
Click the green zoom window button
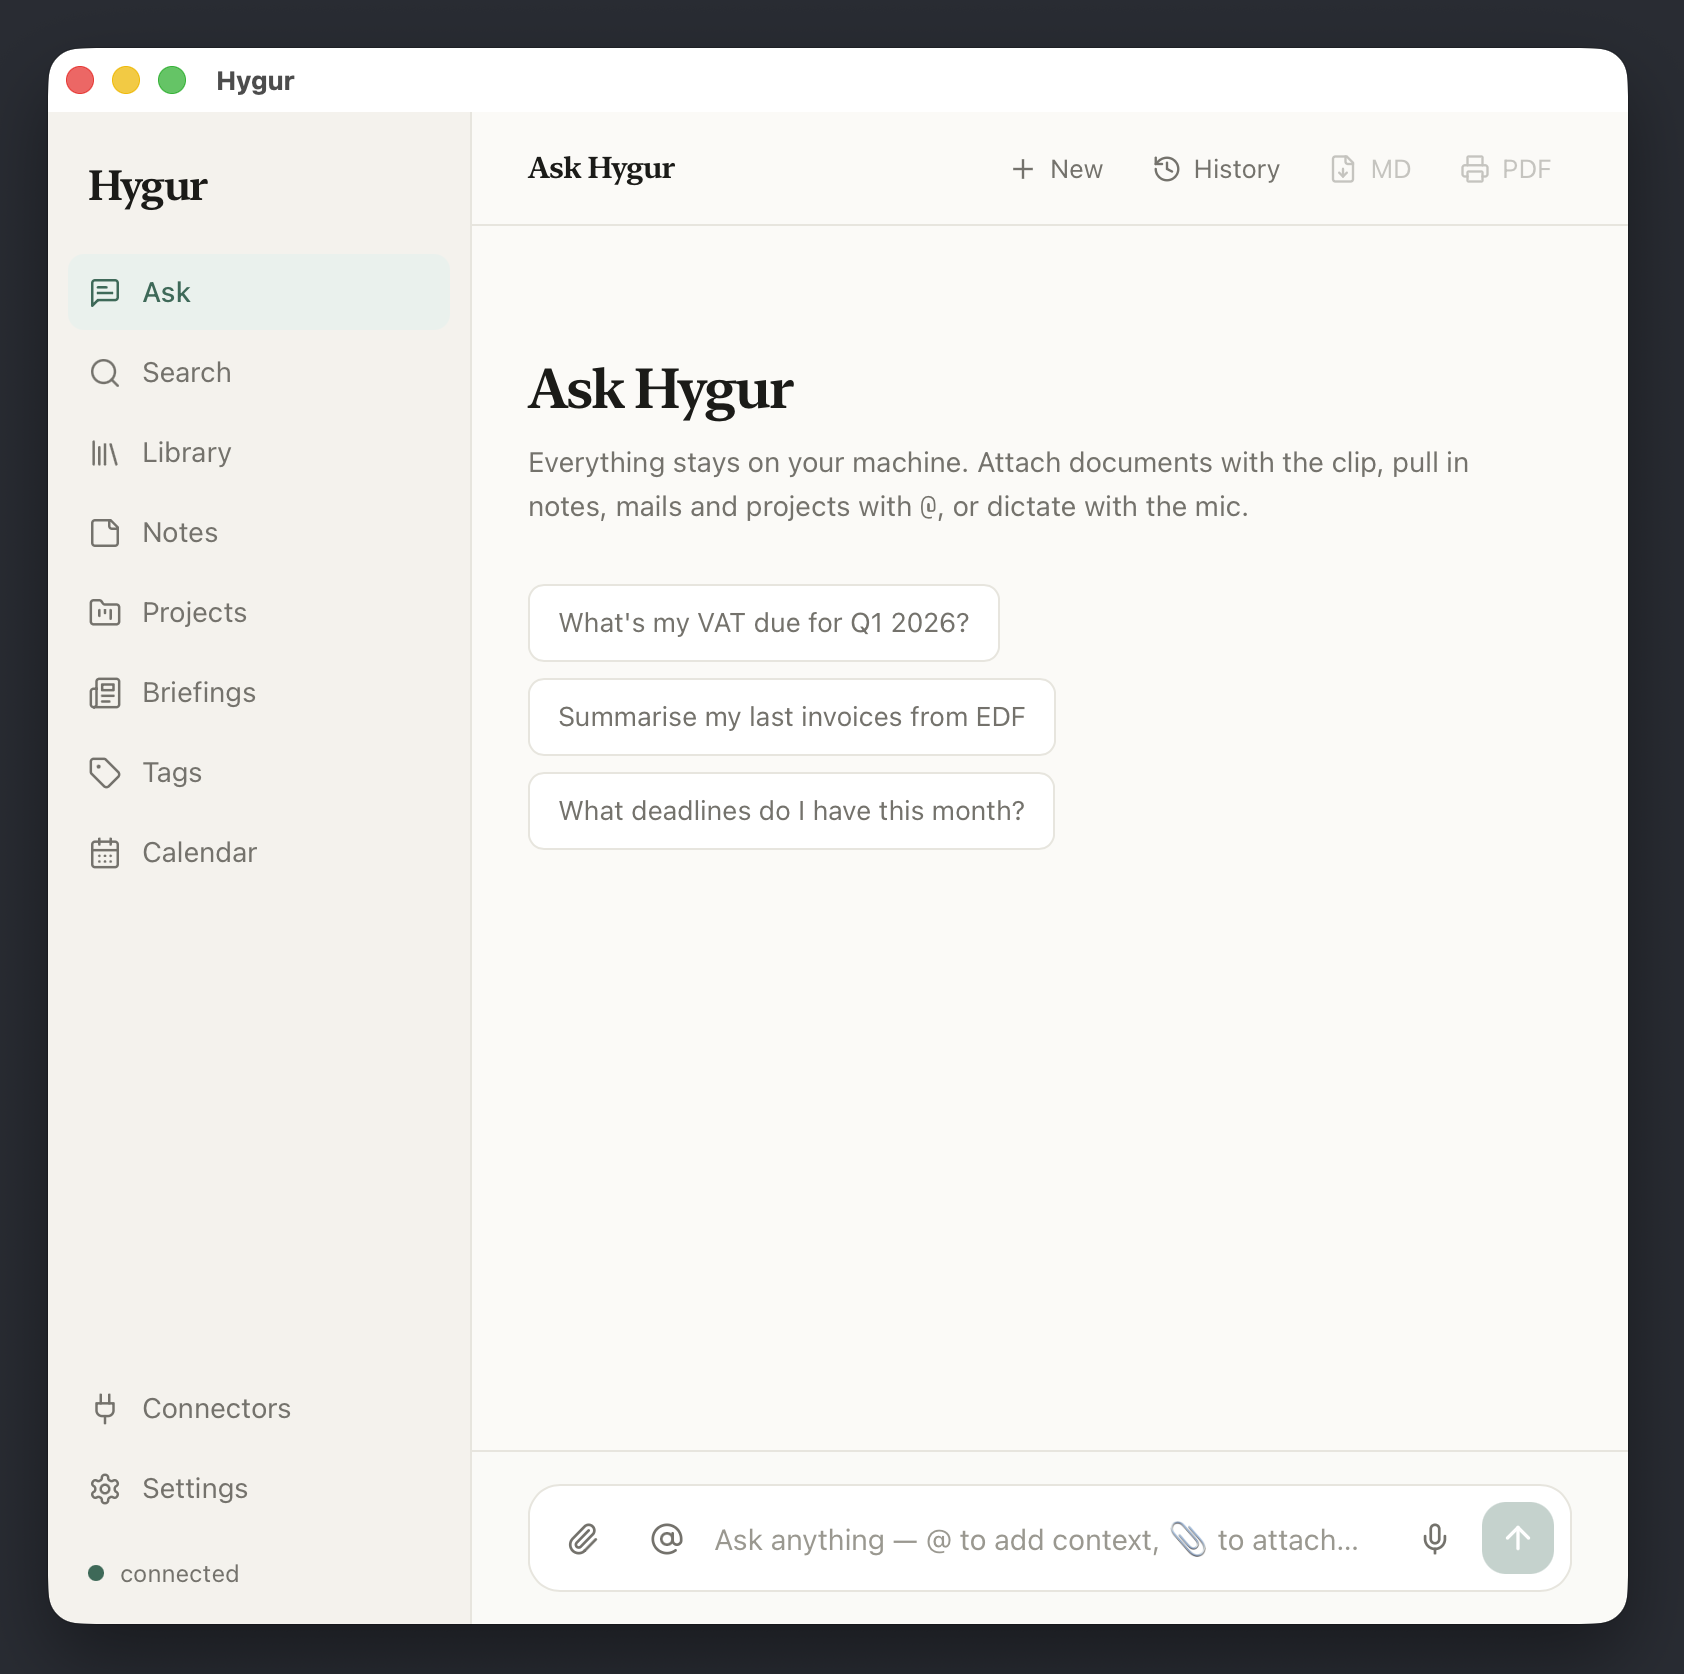172,80
